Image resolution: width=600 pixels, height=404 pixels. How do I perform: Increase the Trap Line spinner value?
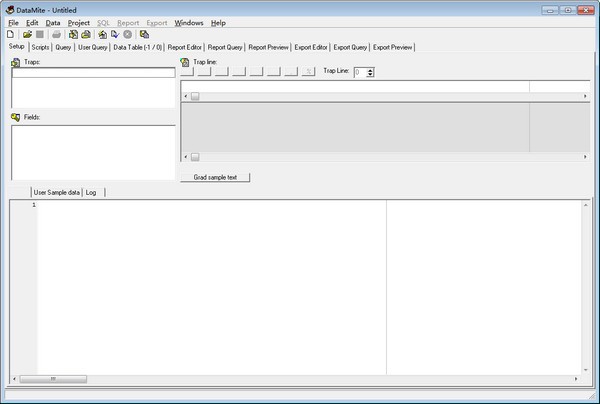(371, 69)
